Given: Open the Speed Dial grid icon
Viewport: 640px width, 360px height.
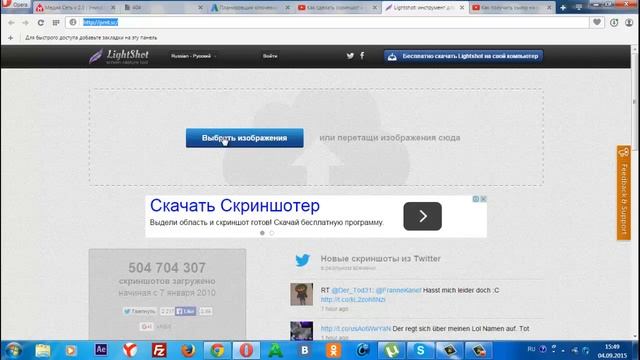Looking at the screenshot, I should click(56, 23).
